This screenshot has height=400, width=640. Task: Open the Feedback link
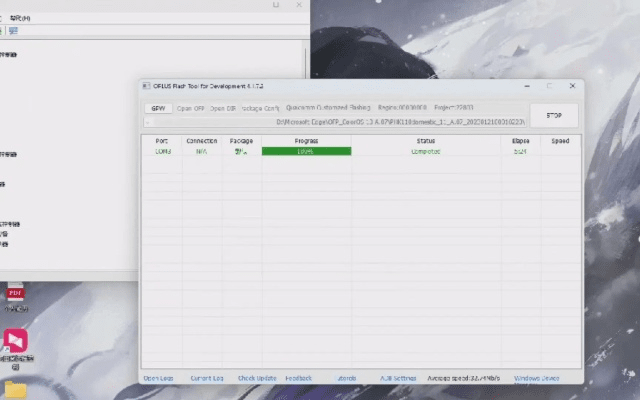coord(299,379)
